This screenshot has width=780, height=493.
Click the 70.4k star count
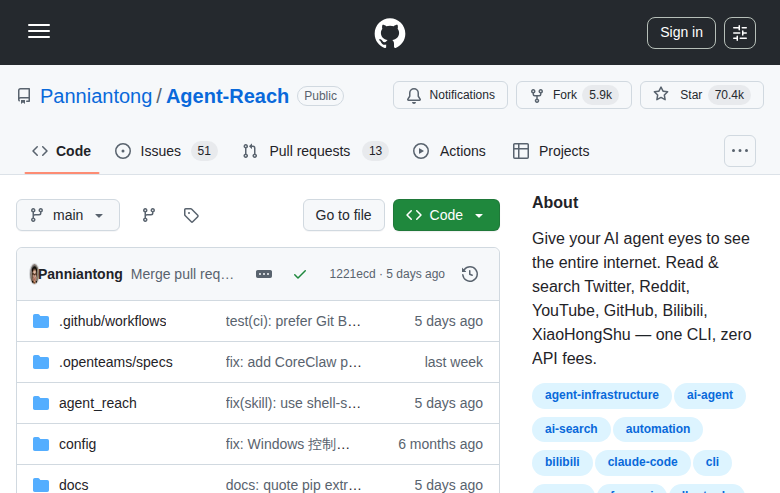(729, 95)
